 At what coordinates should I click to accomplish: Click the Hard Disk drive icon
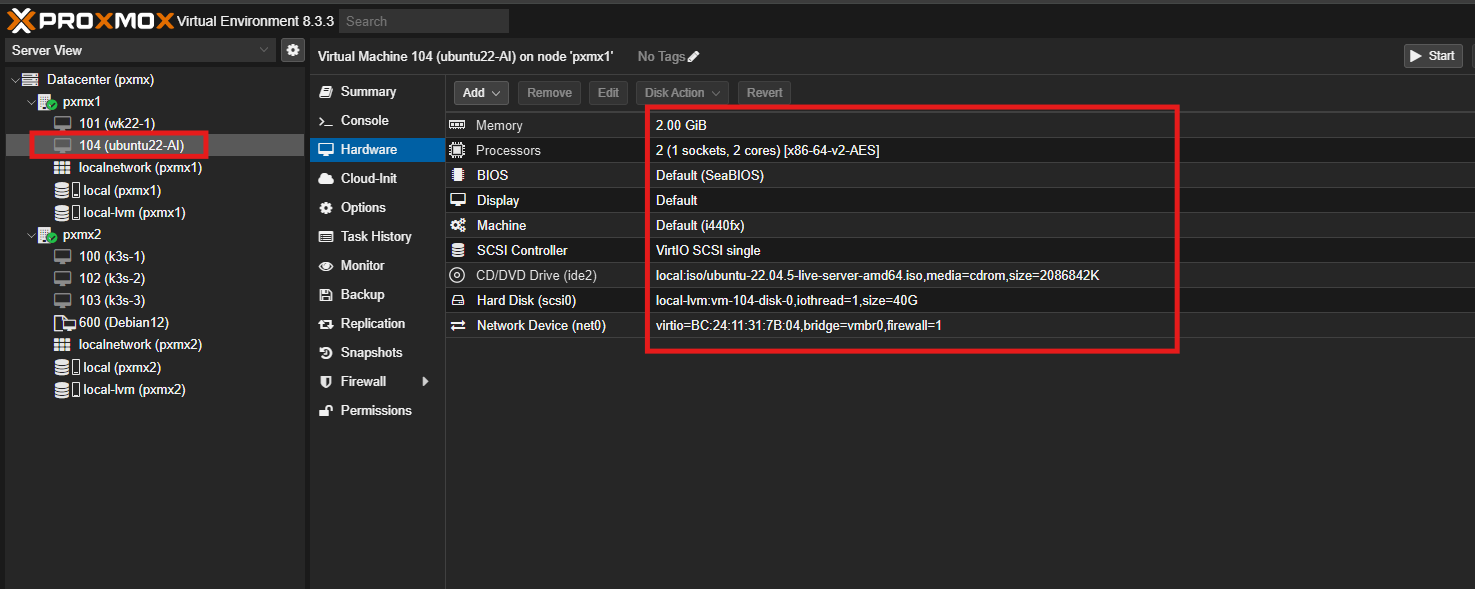tap(457, 300)
